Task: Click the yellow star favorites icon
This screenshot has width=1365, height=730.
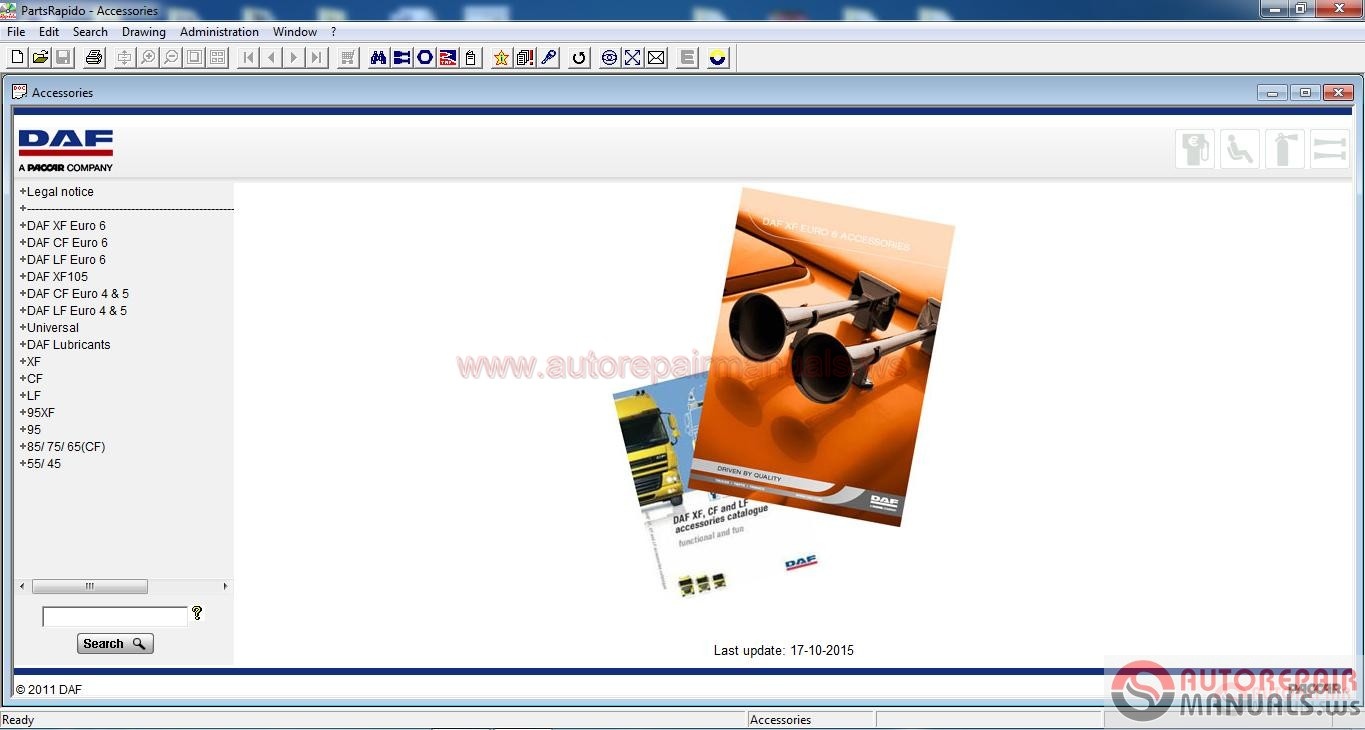Action: click(x=501, y=58)
